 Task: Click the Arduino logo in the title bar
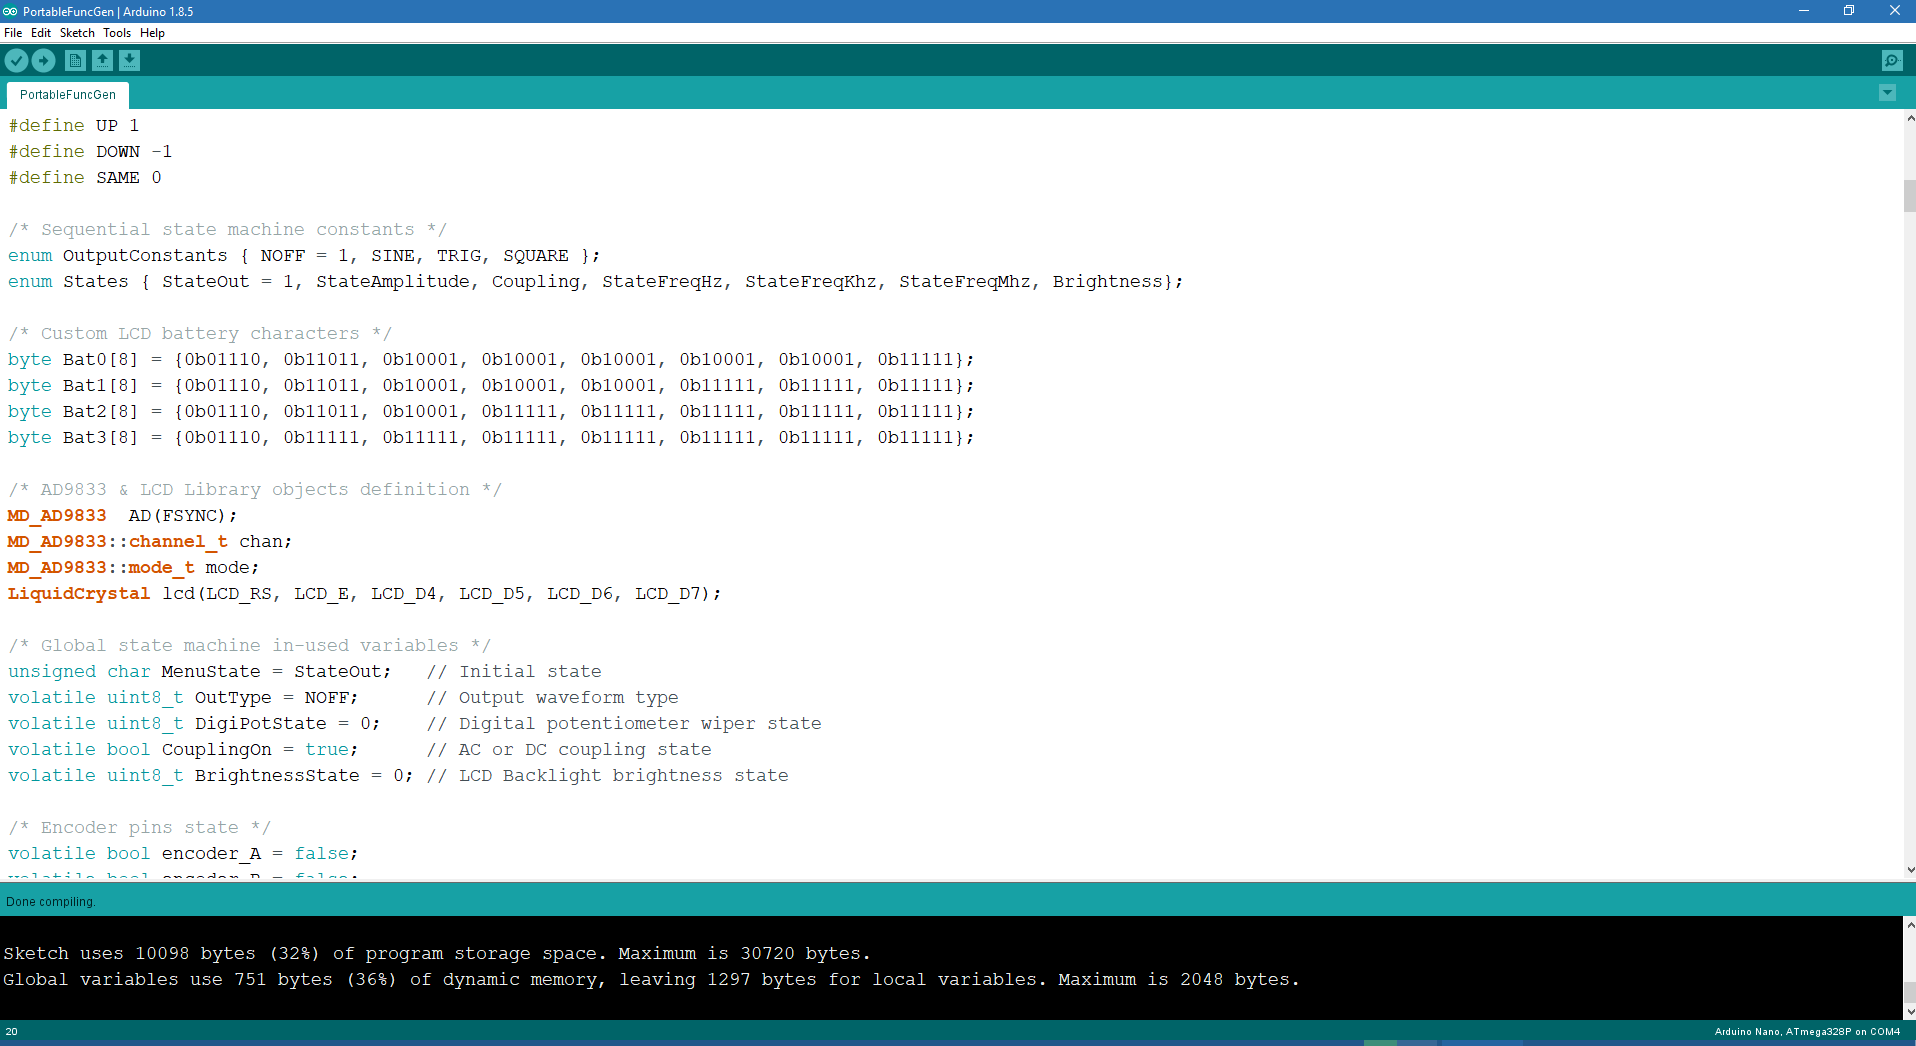(x=11, y=11)
